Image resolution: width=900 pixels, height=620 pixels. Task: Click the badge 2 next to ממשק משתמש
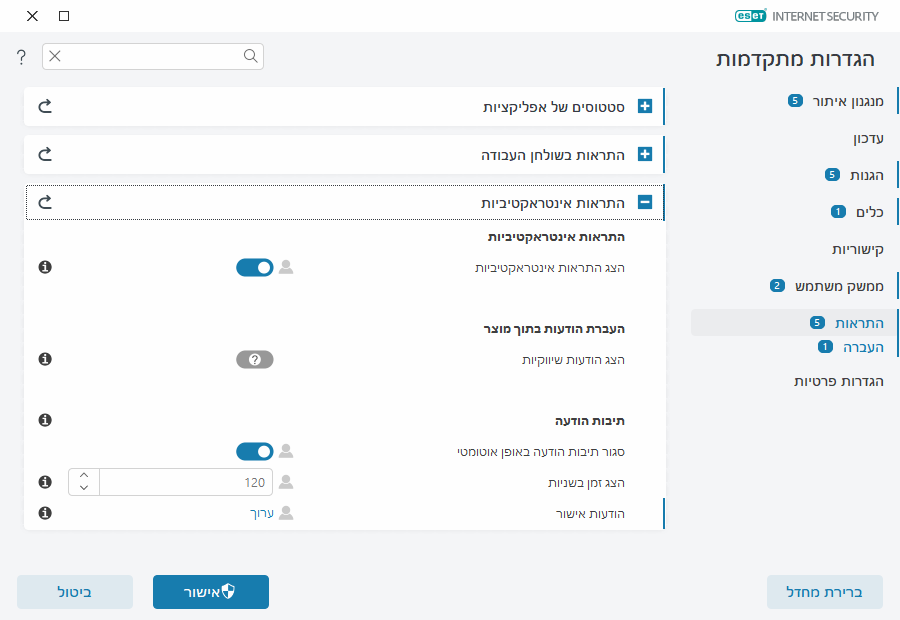coord(777,285)
